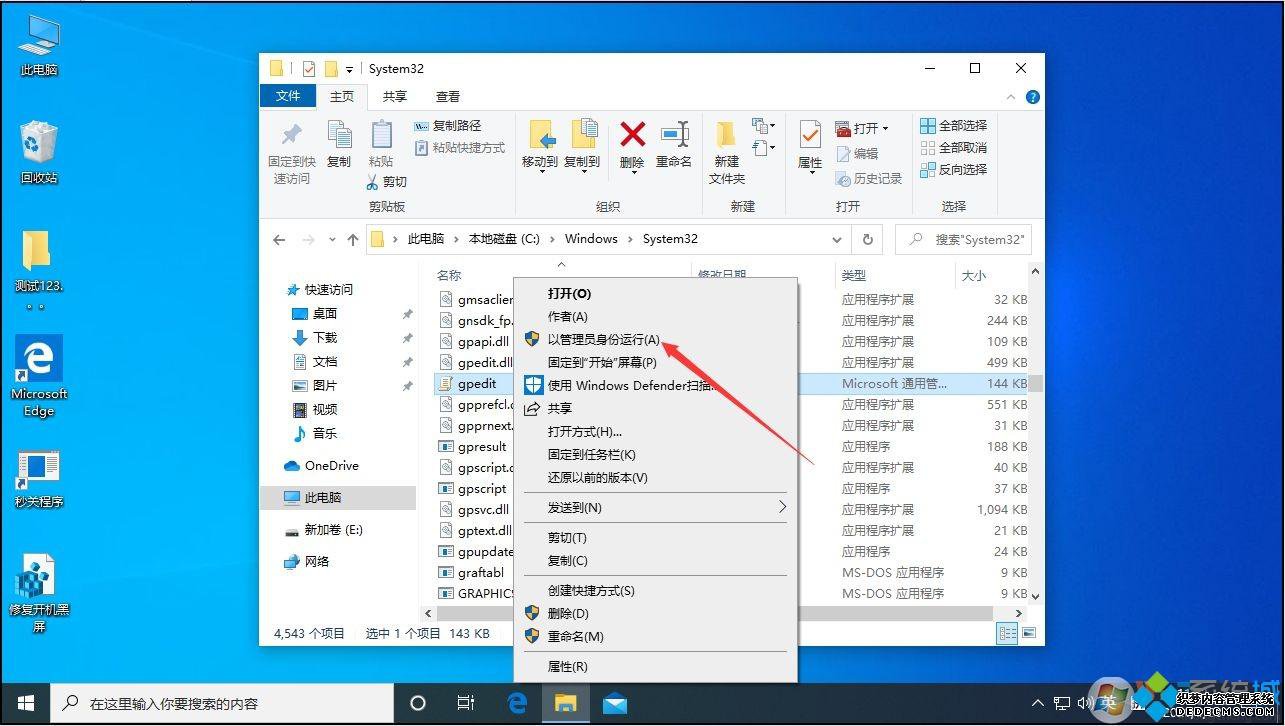Screen dimensions: 1285x726
Task: Select 快速访问 in the navigation pane
Action: pyautogui.click(x=328, y=290)
